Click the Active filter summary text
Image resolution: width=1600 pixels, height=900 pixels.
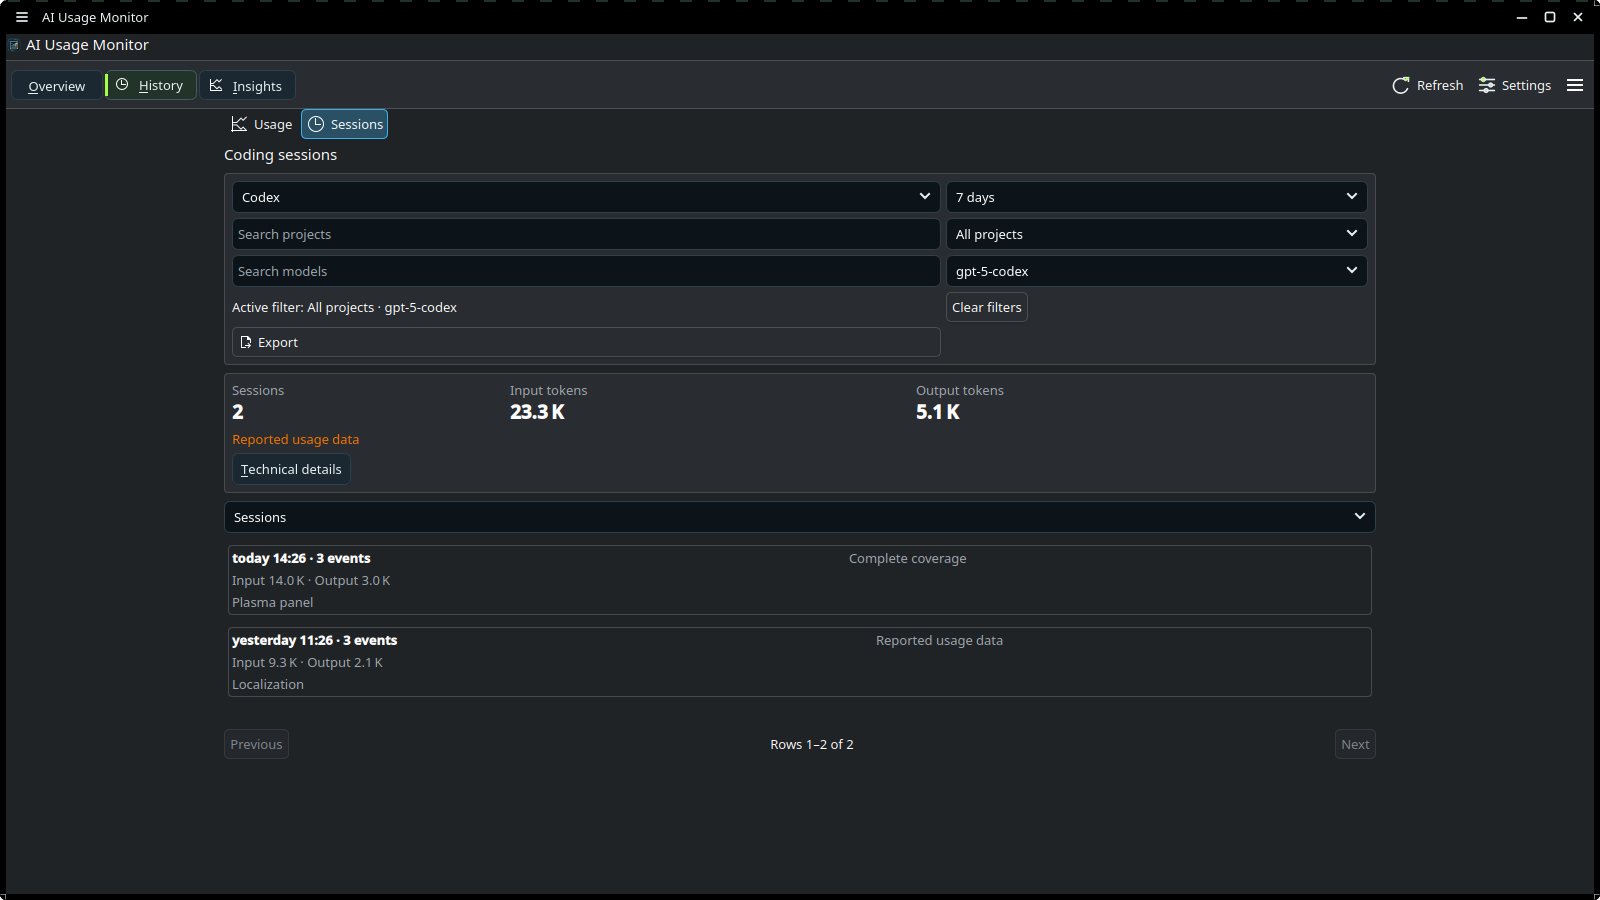pos(344,307)
